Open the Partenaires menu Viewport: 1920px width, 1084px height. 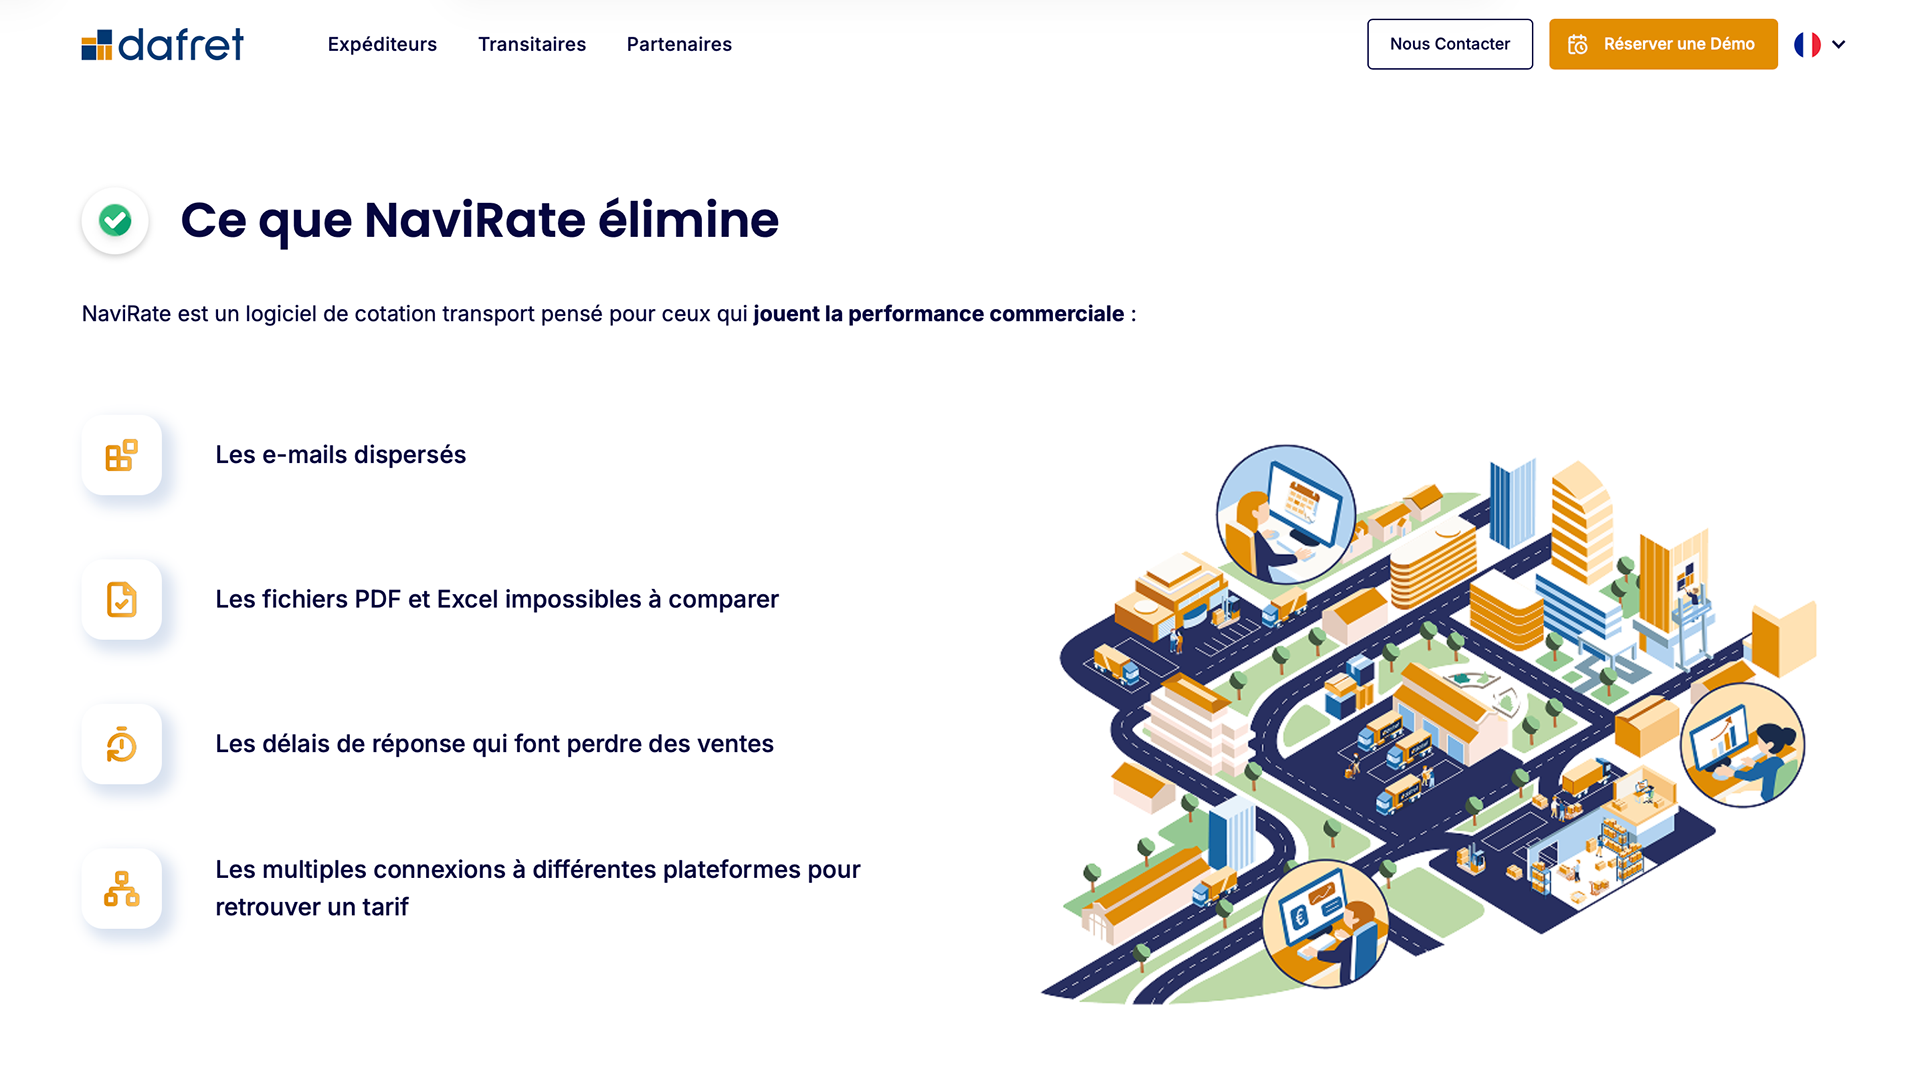(x=679, y=44)
